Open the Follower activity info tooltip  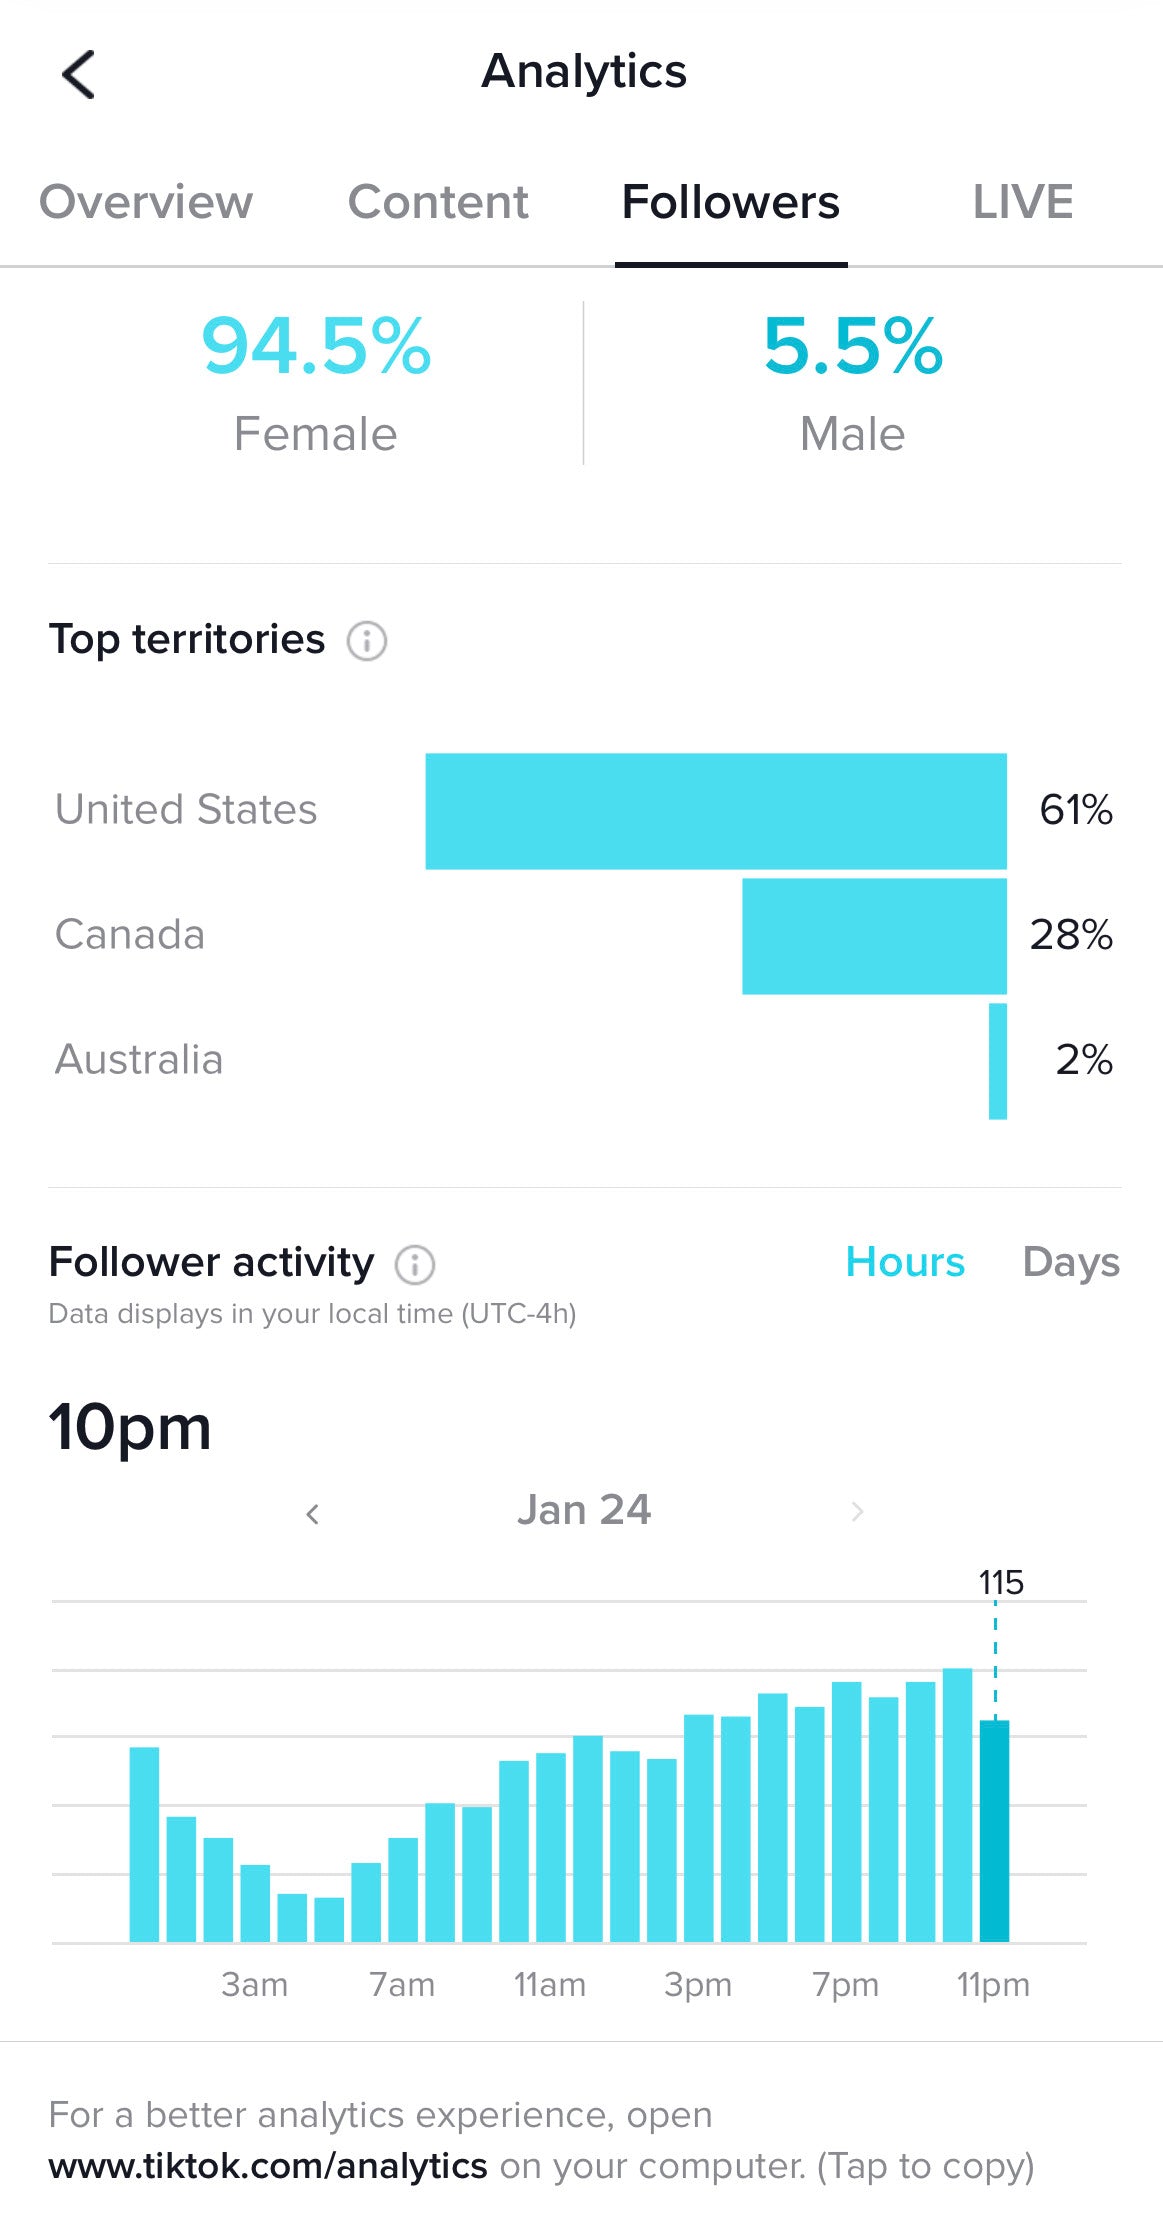[x=416, y=1263]
